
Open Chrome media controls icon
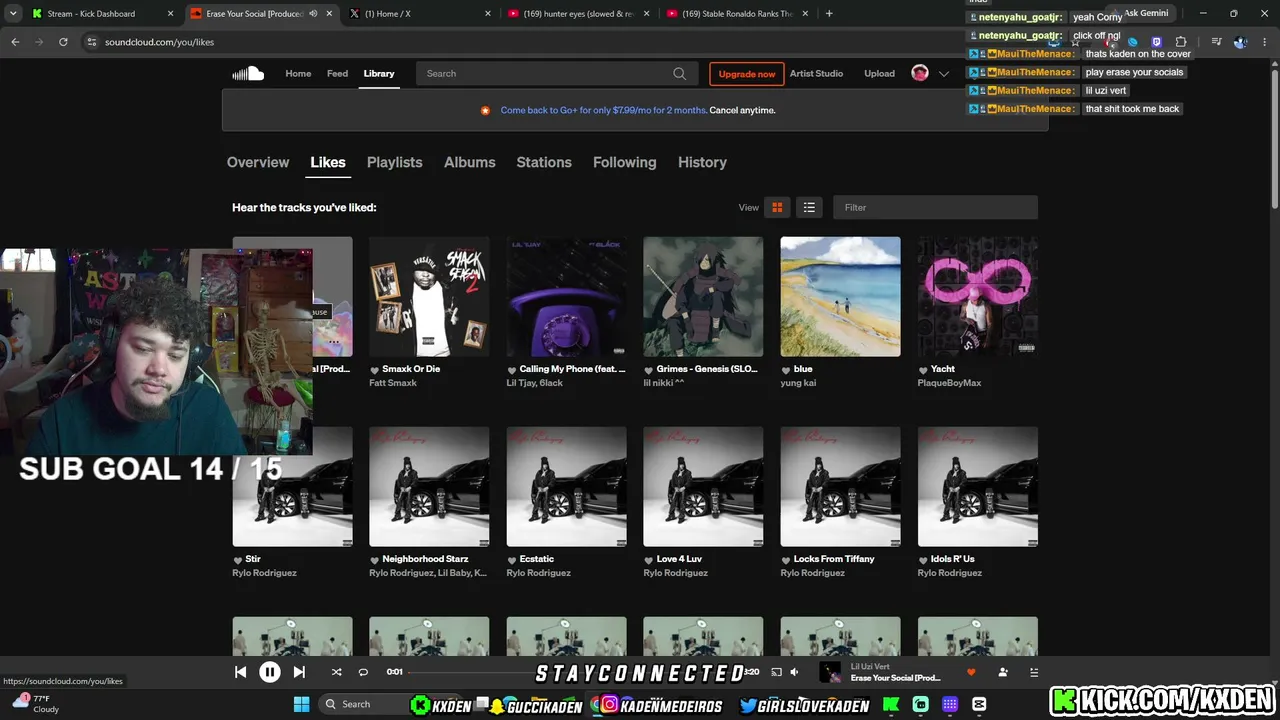tap(1216, 42)
